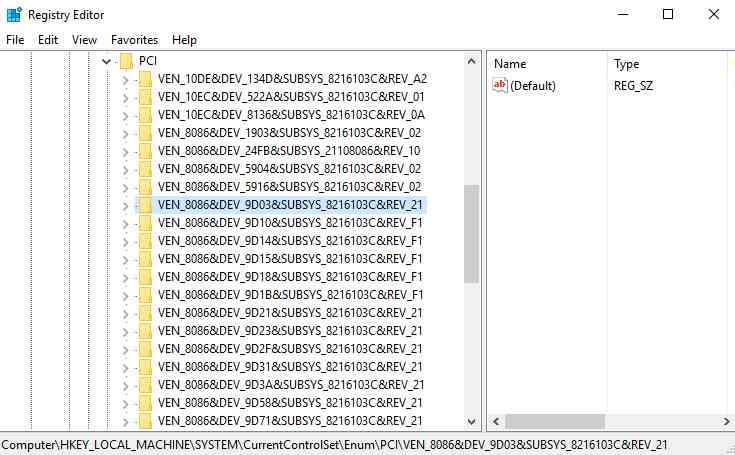Expand VEN_8086&DEV_9D71 key
This screenshot has width=735, height=455.
coord(125,422)
